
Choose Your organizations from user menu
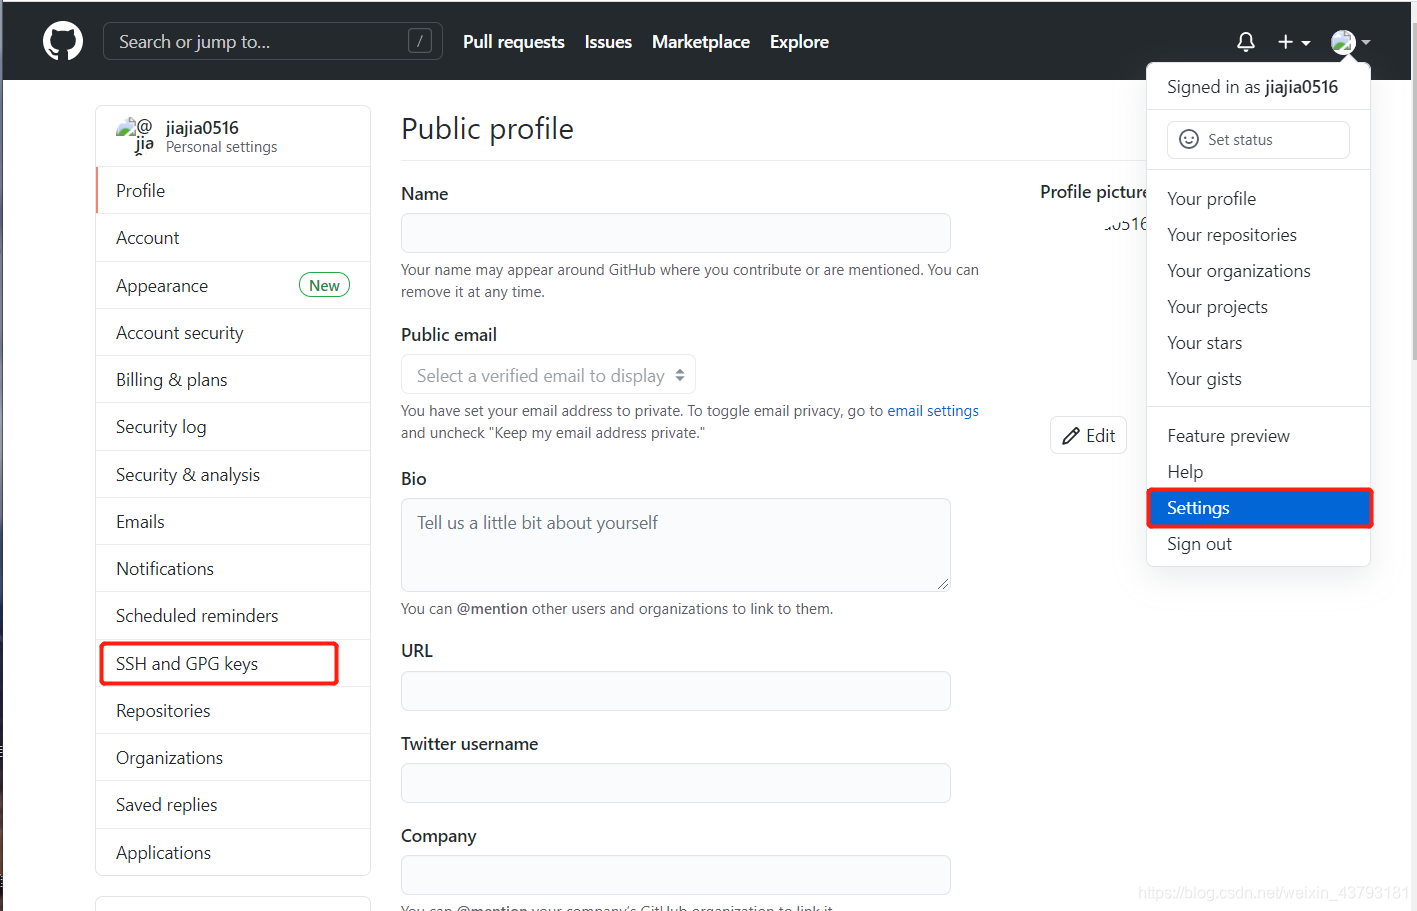pos(1258,271)
